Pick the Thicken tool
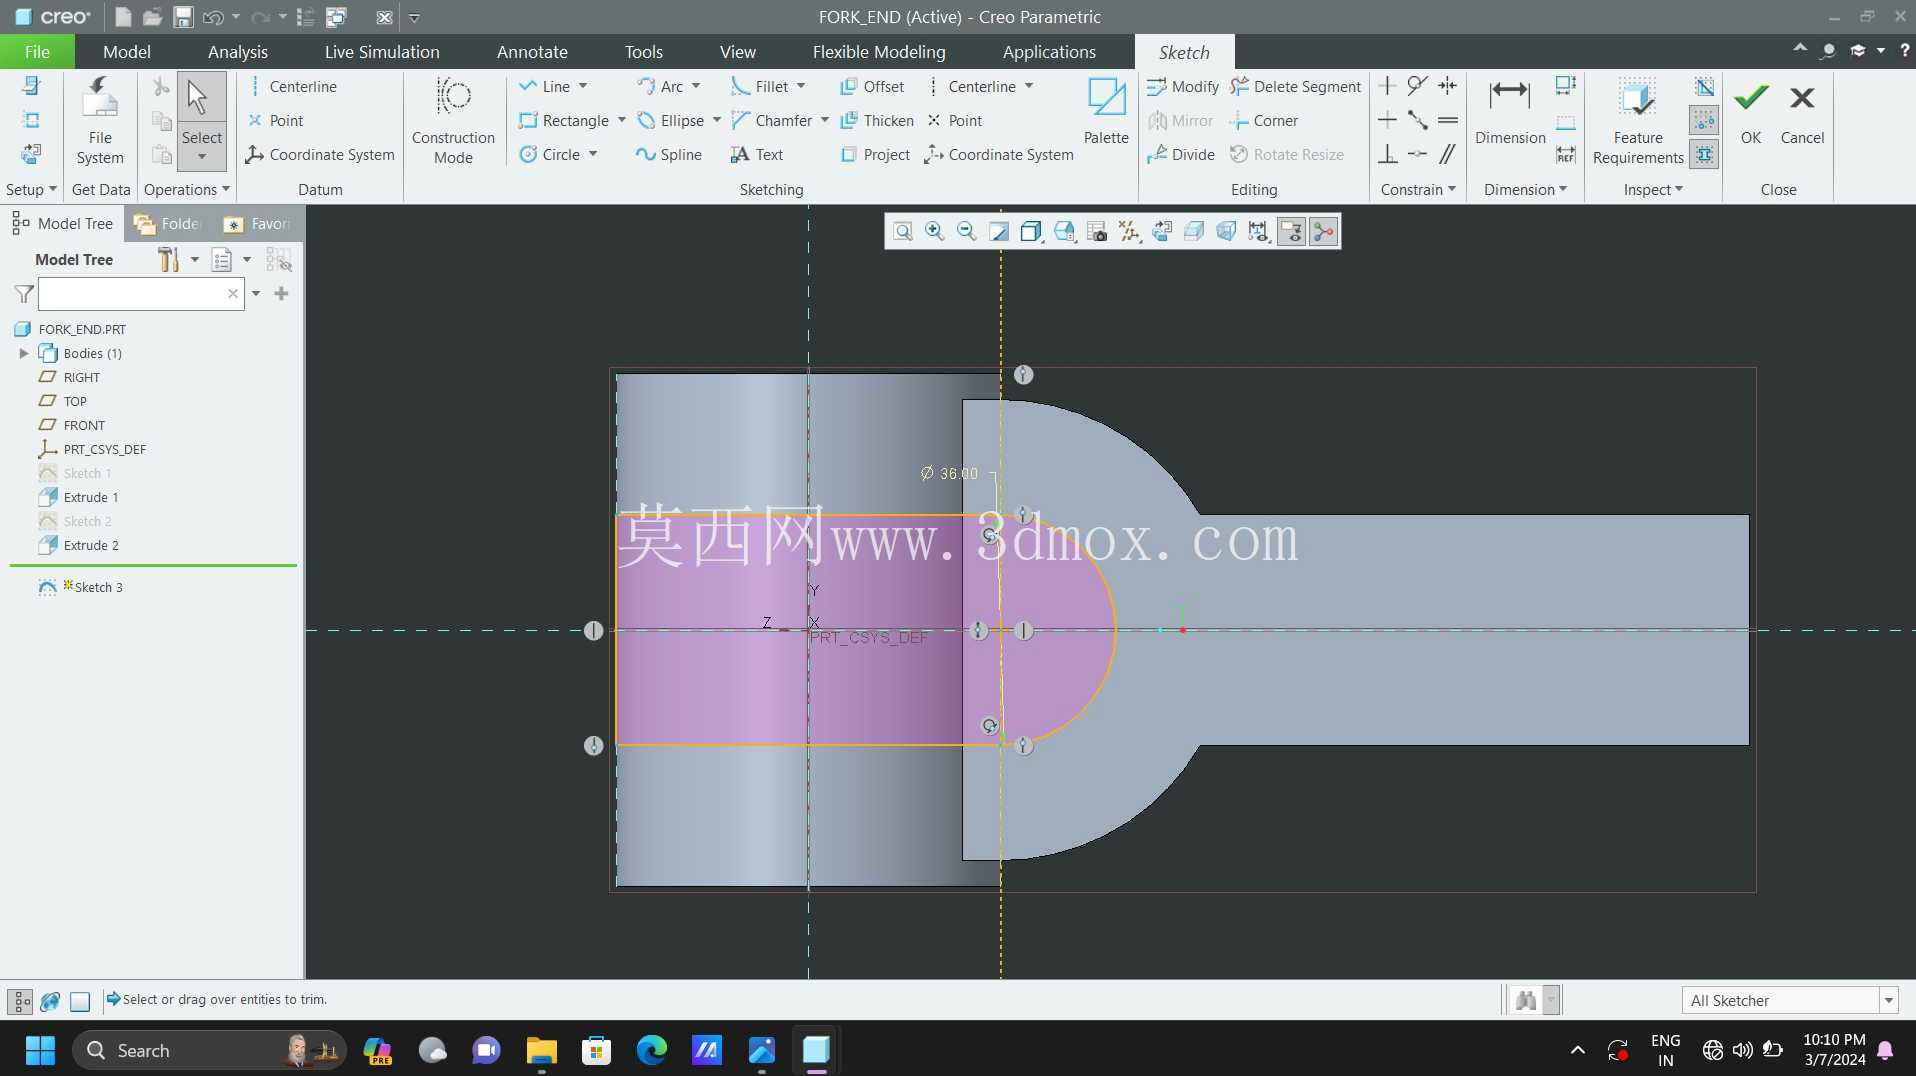Image resolution: width=1916 pixels, height=1076 pixels. click(x=877, y=121)
